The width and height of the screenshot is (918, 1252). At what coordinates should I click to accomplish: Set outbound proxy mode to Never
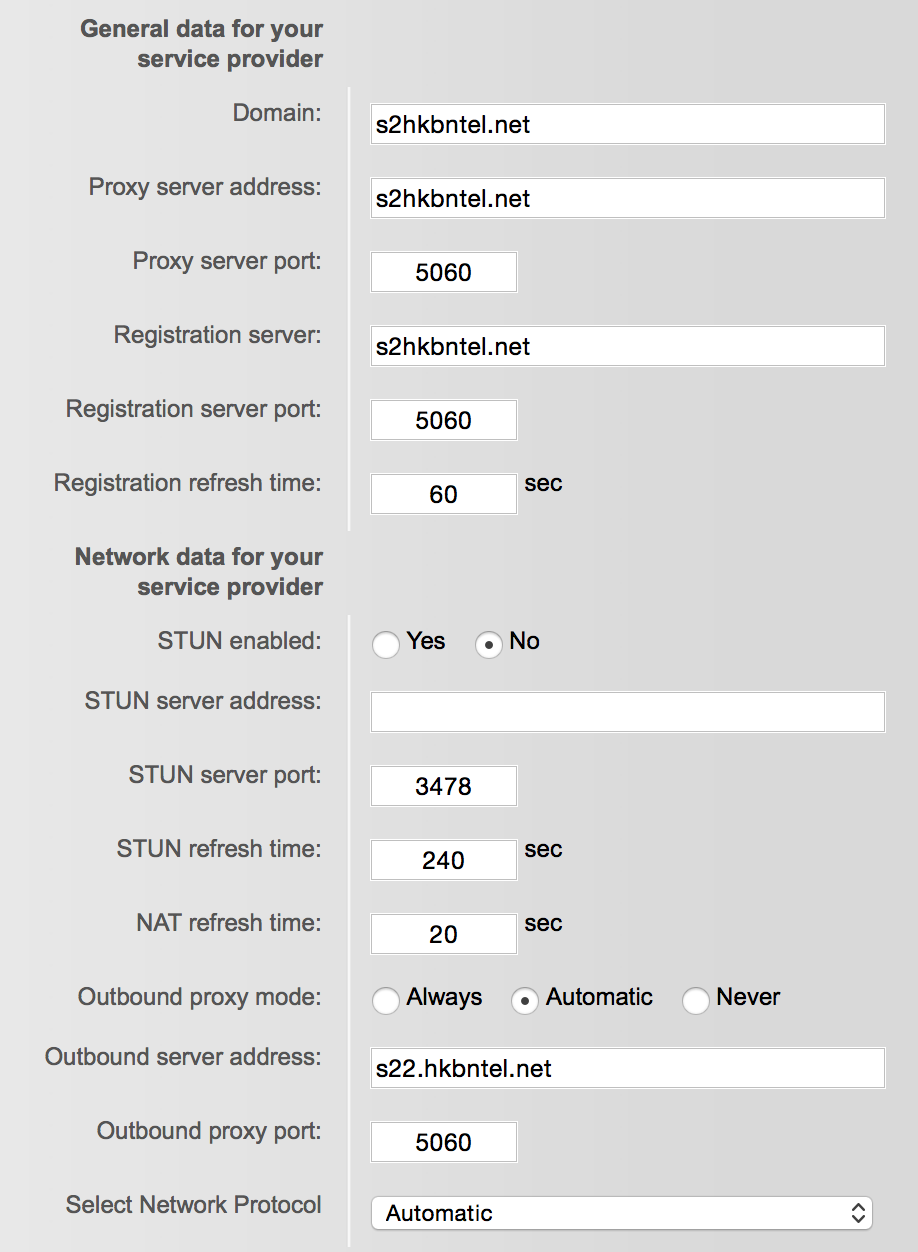pyautogui.click(x=696, y=1001)
